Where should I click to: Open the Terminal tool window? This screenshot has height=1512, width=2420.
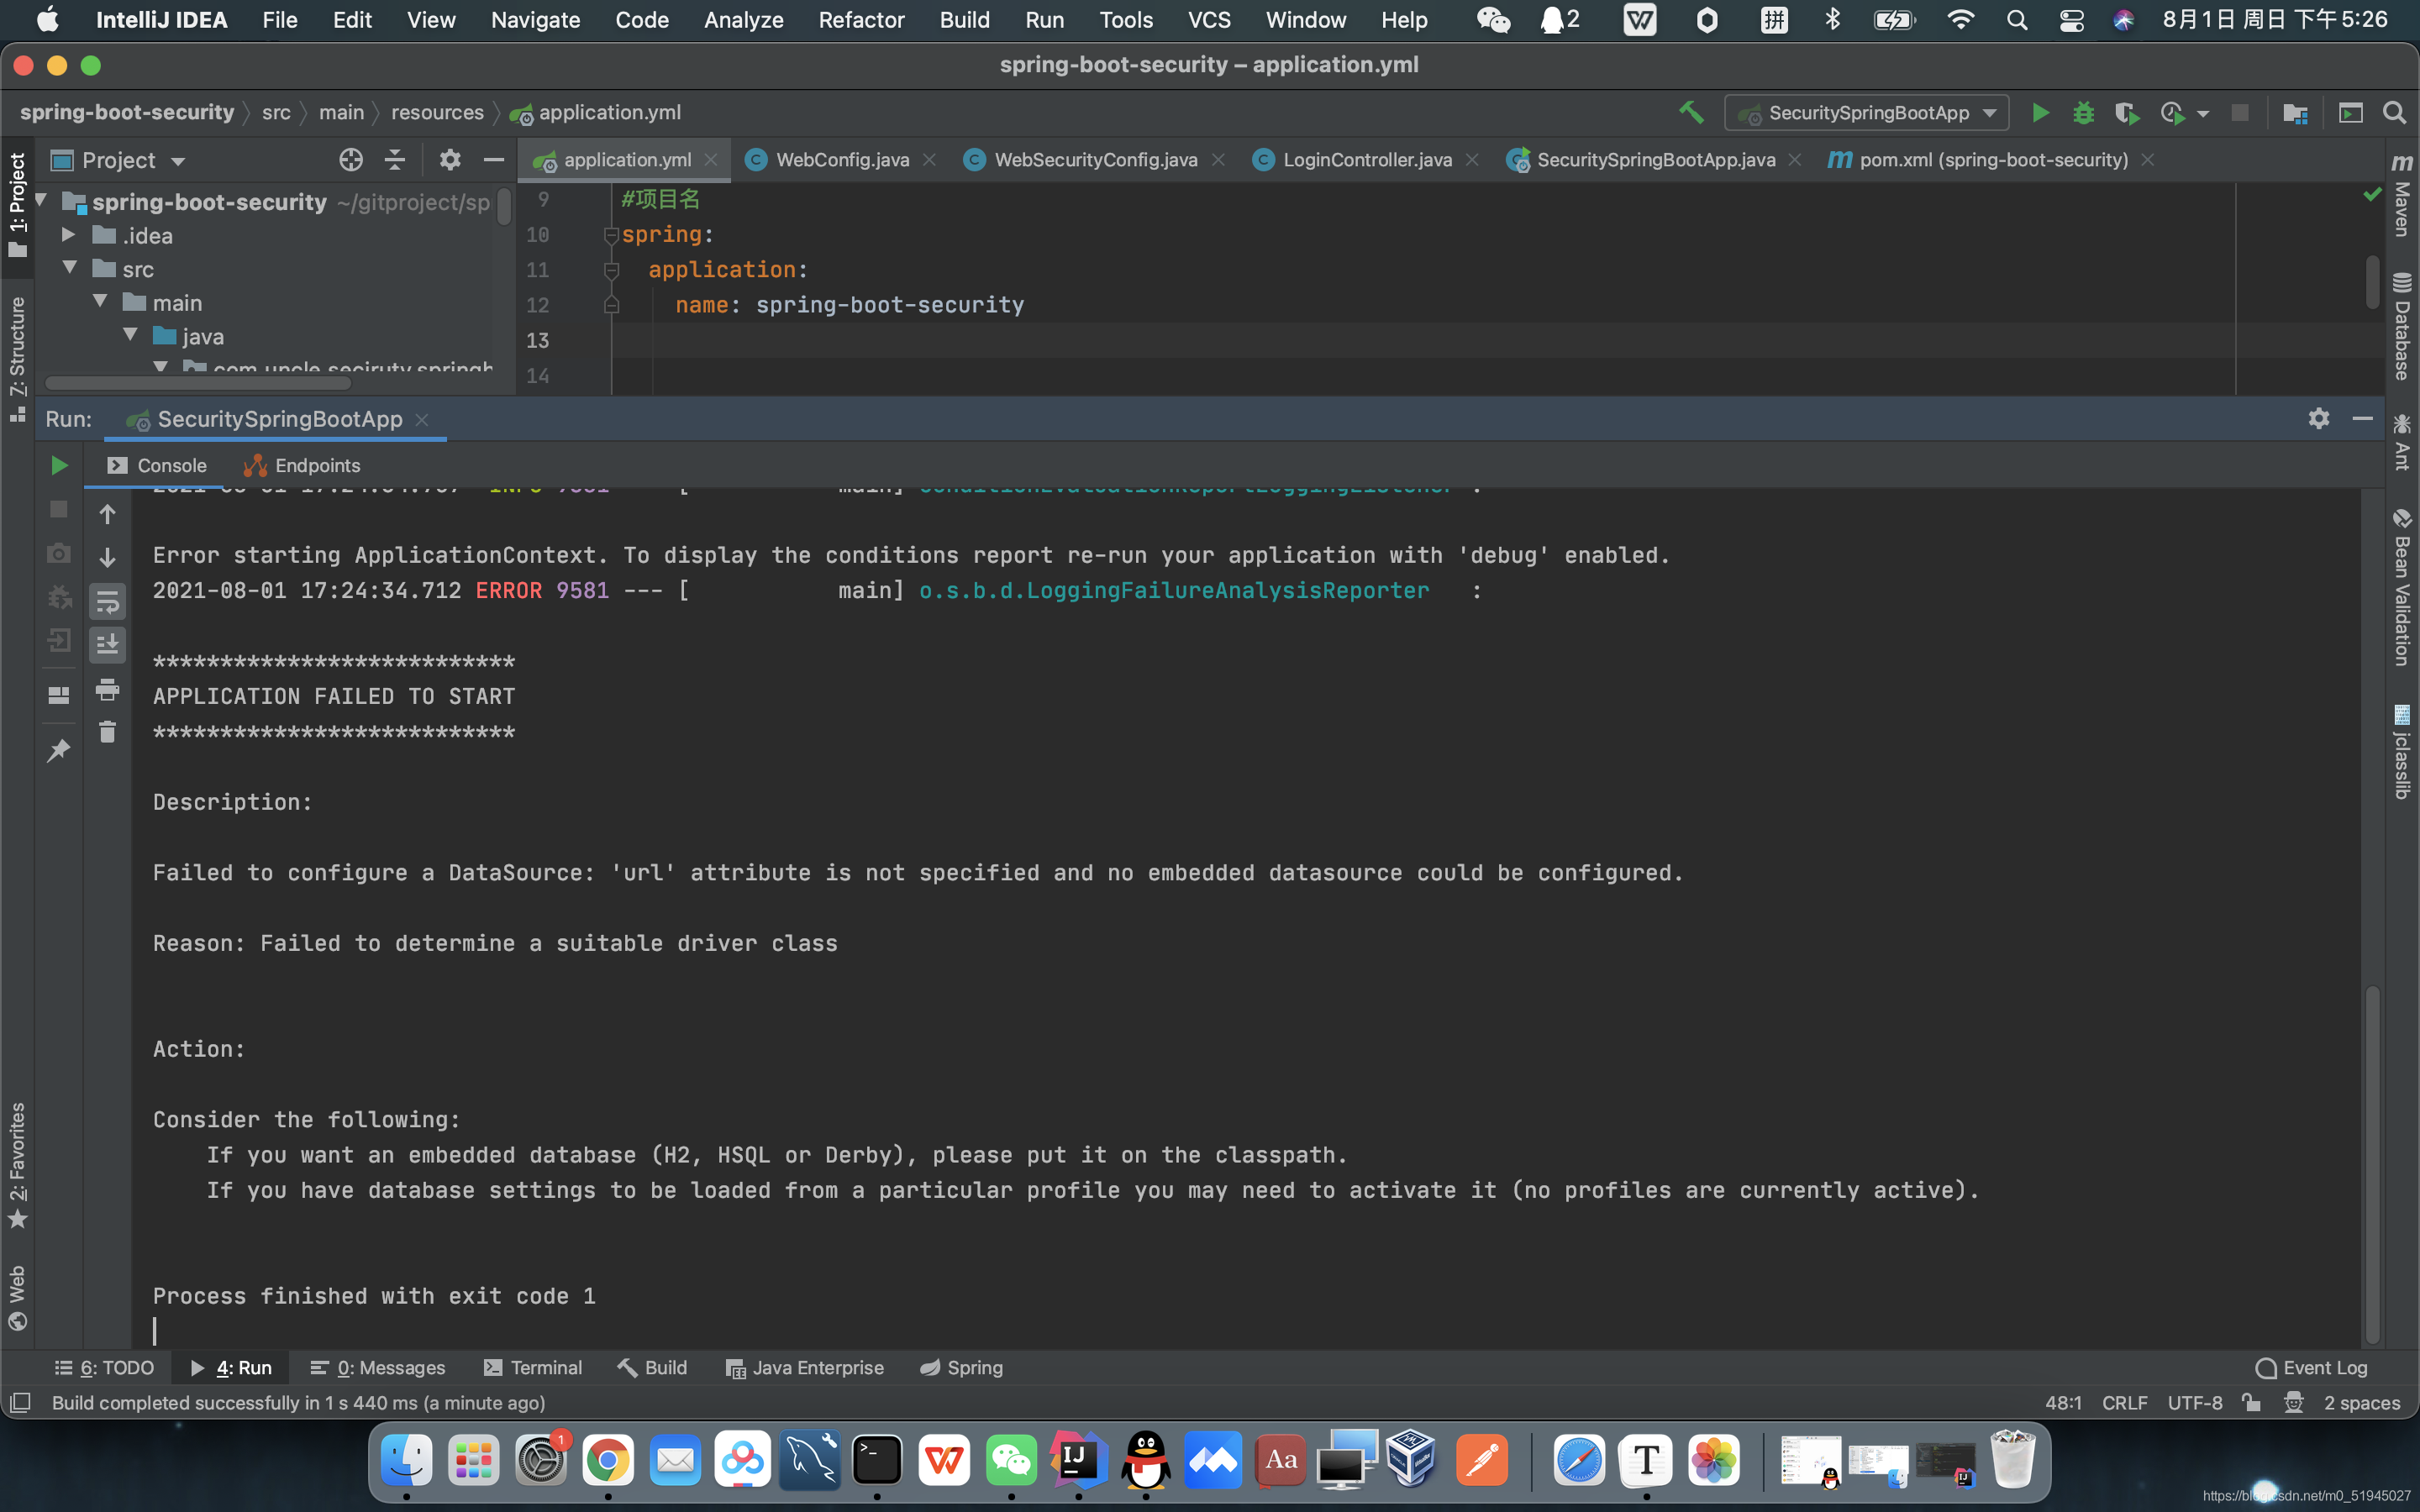532,1367
